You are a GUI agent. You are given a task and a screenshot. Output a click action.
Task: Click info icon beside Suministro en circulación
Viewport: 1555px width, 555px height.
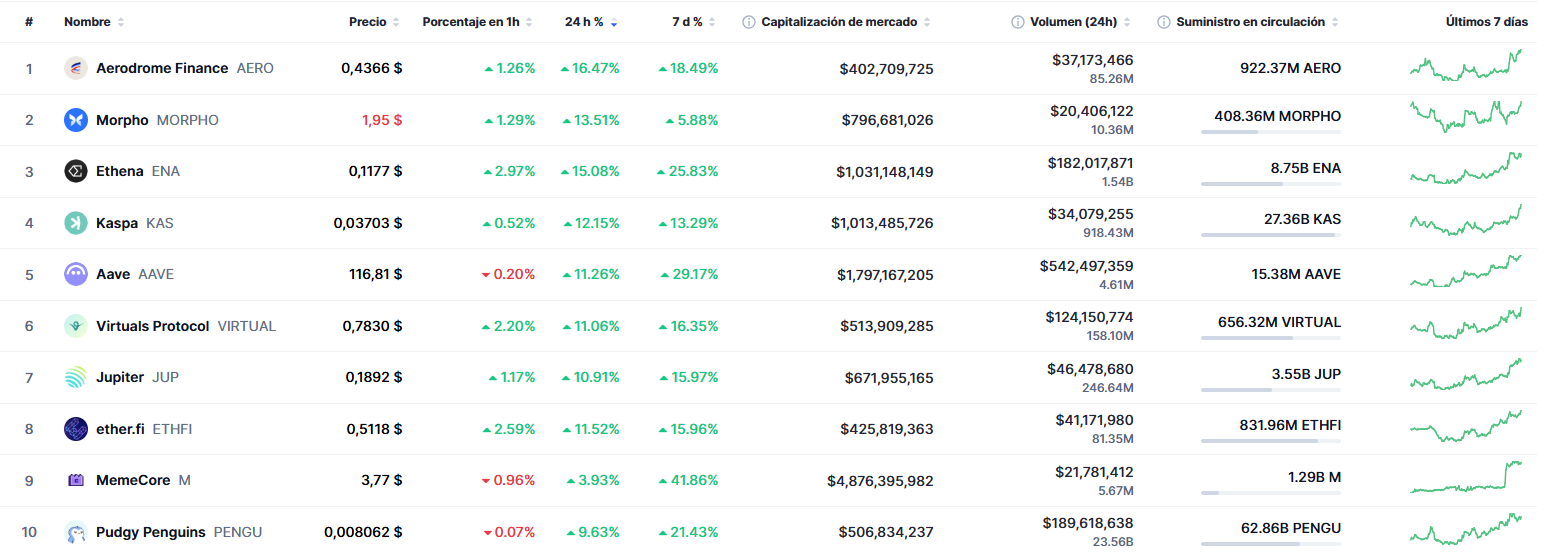point(1163,22)
